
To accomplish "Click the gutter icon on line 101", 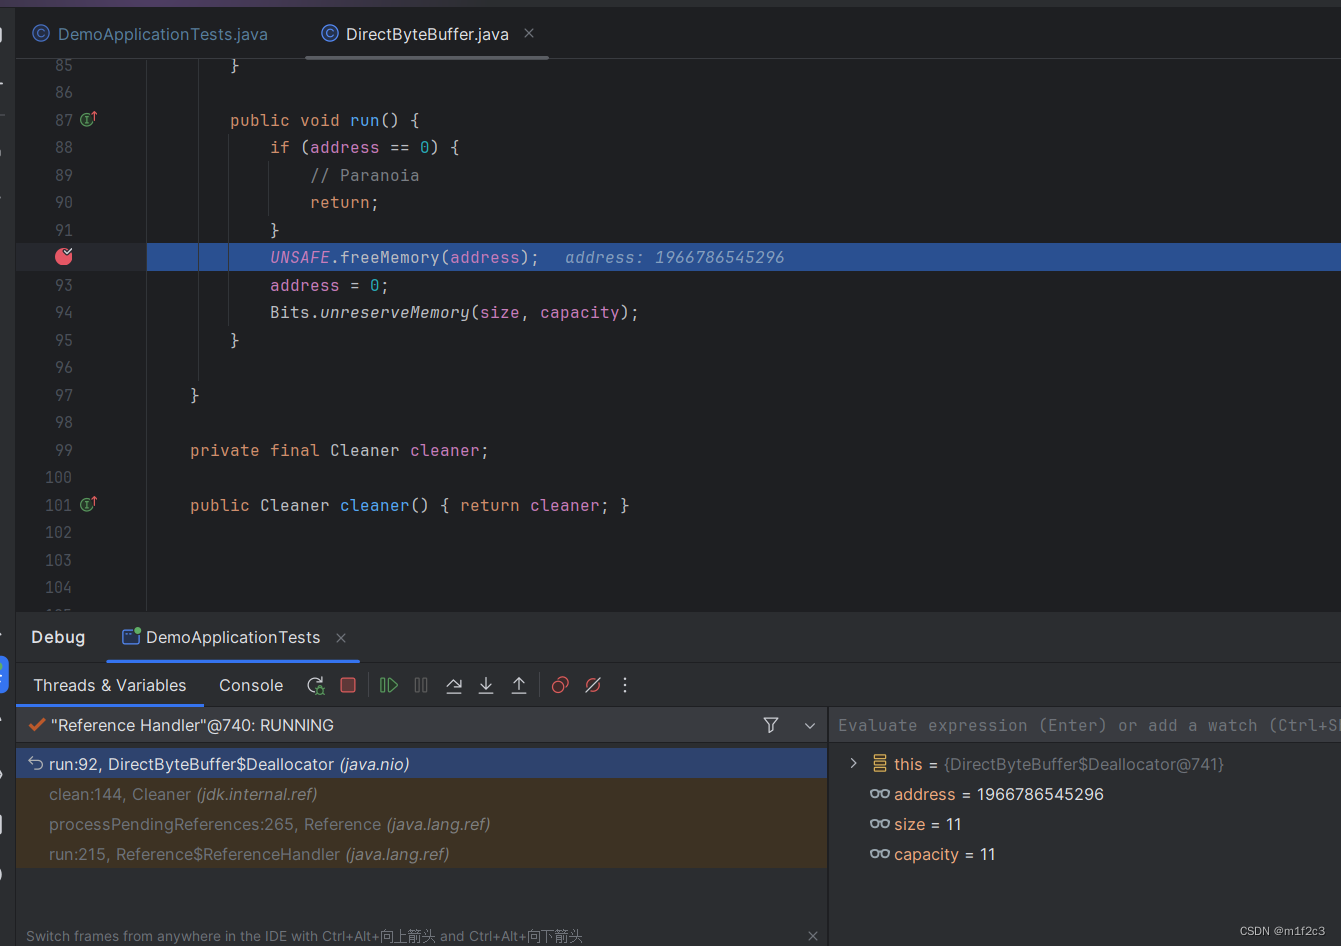I will click(88, 504).
